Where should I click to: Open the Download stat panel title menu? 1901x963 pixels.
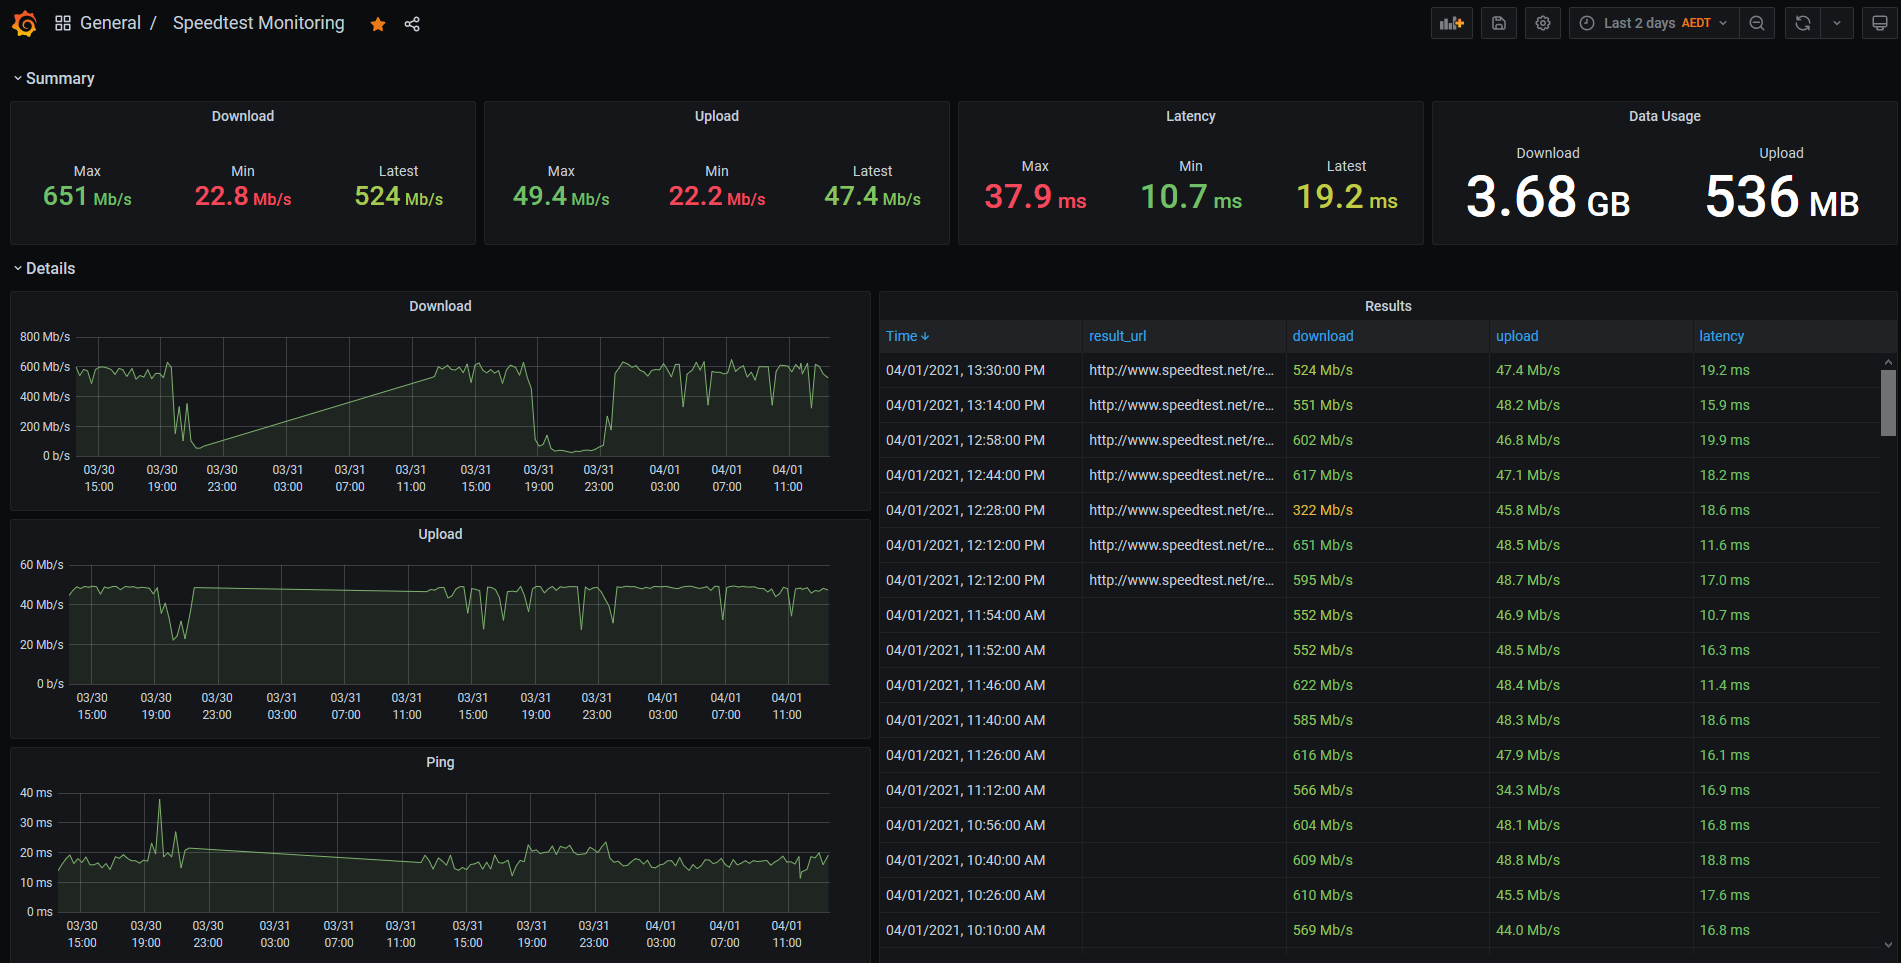(x=243, y=116)
